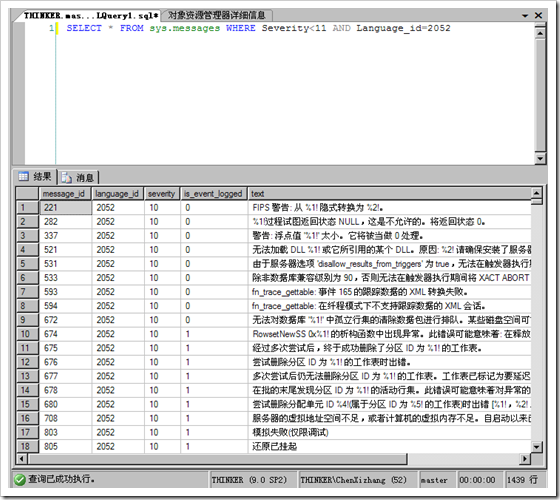Click text cell starting RowsetNewSS
Screen dimensions: 560x500
389,334
